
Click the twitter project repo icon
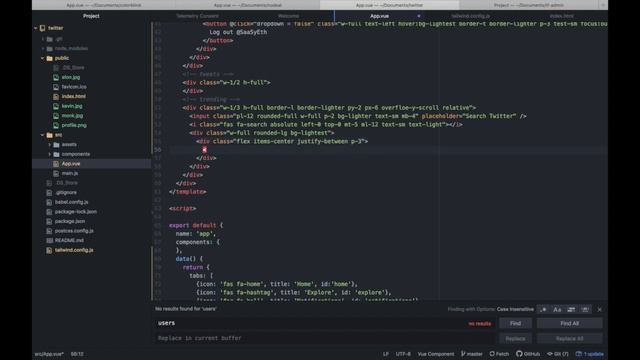pos(42,28)
